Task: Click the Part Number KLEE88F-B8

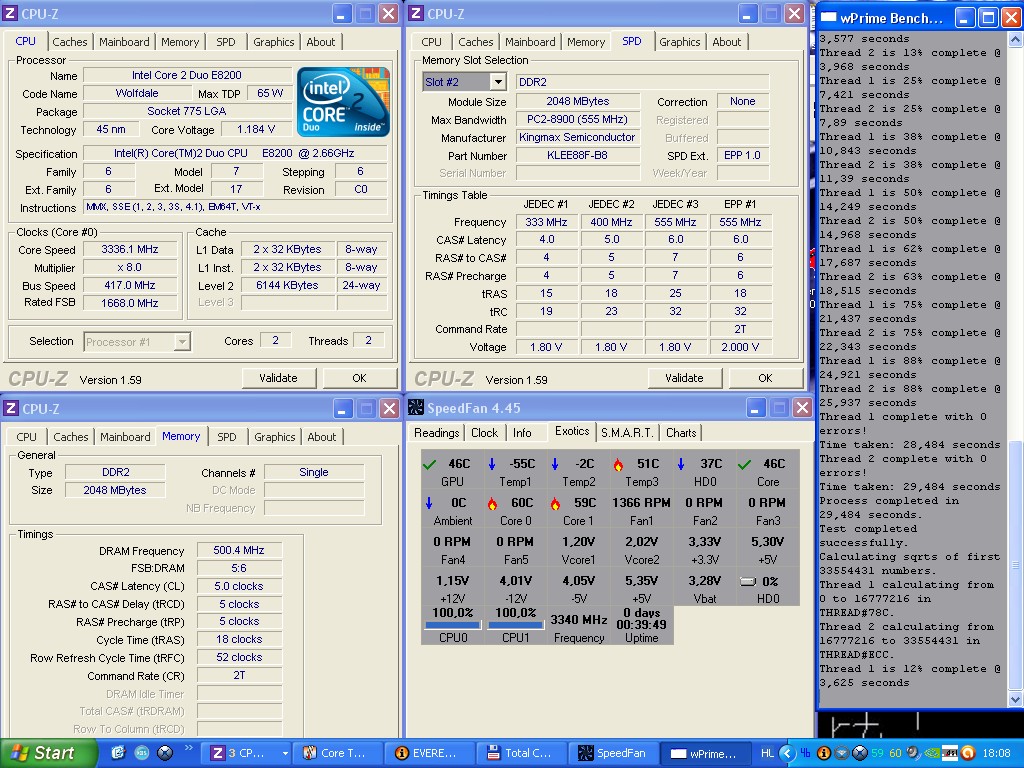Action: point(577,155)
